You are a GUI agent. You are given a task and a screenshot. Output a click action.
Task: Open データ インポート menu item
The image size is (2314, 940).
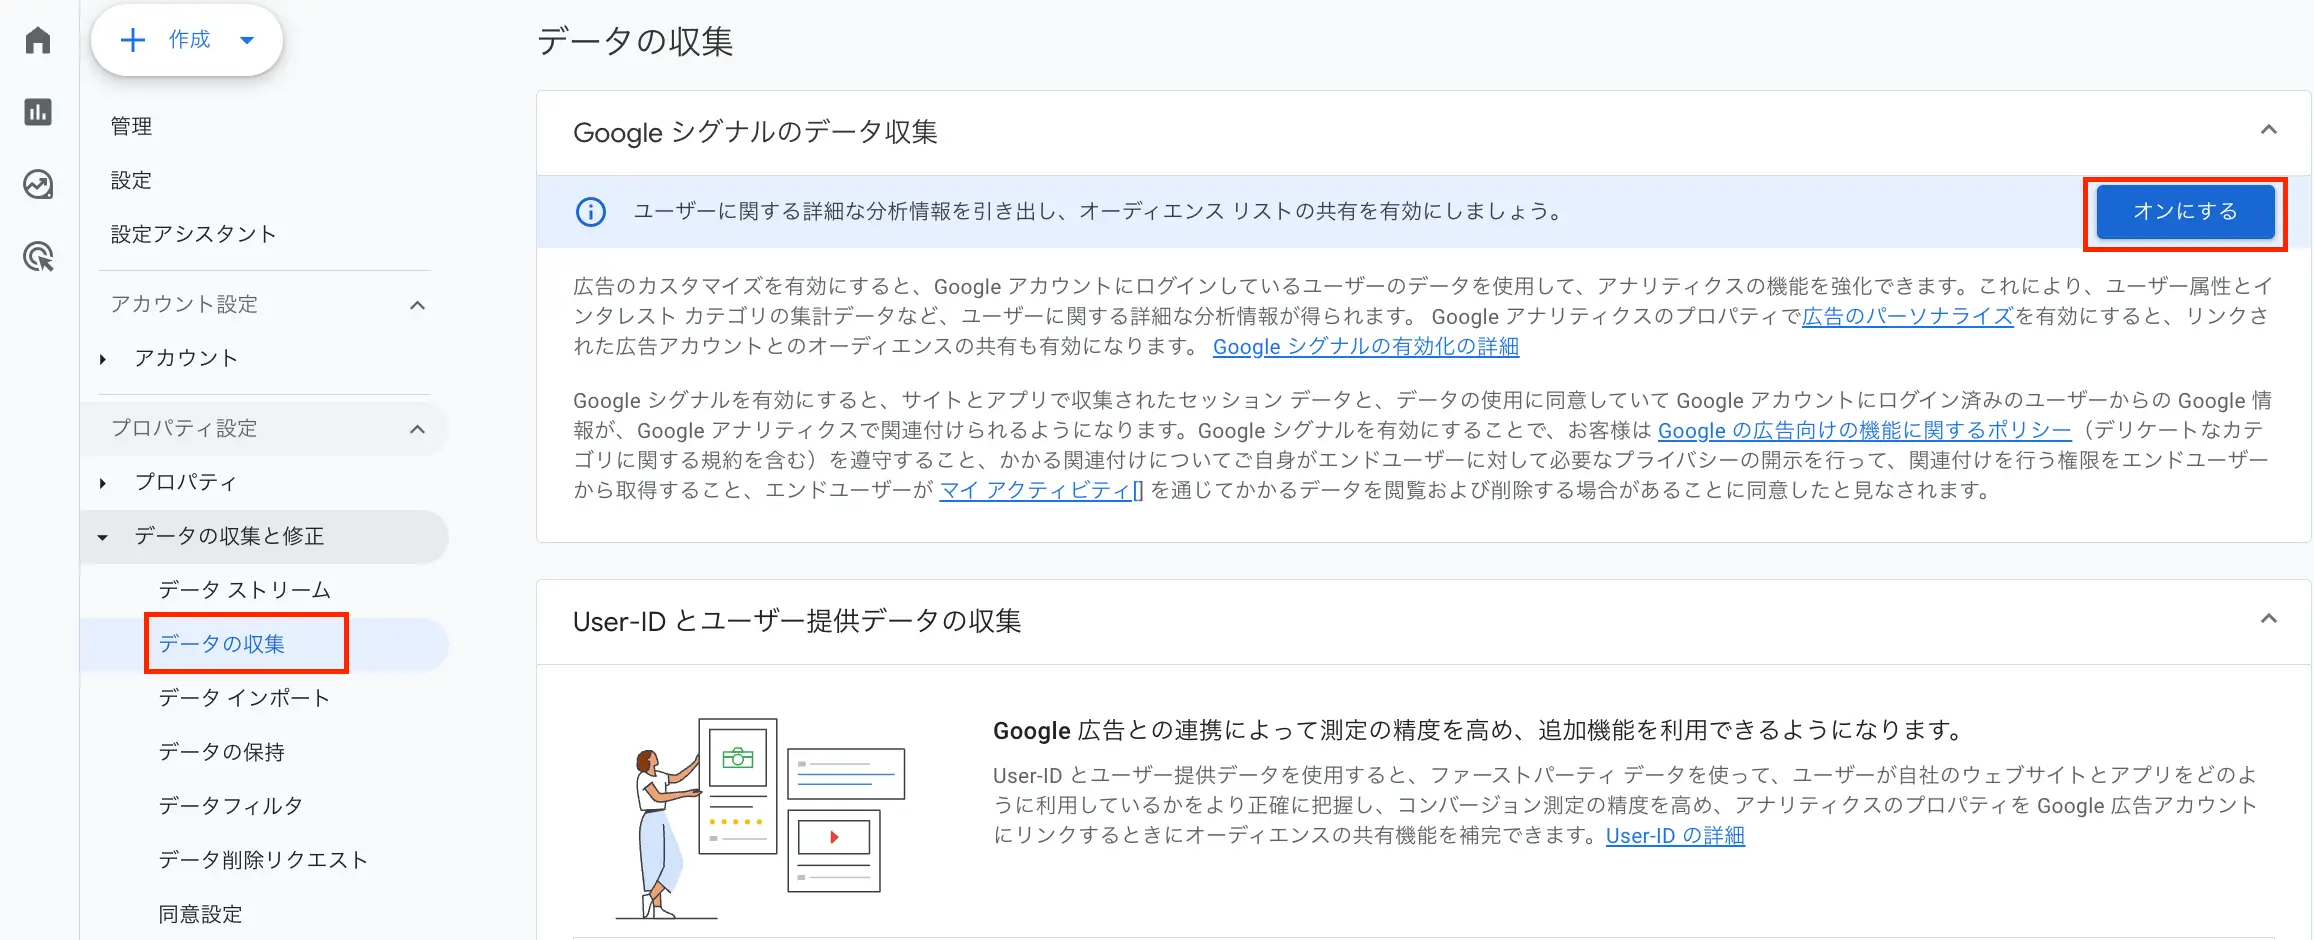(245, 698)
